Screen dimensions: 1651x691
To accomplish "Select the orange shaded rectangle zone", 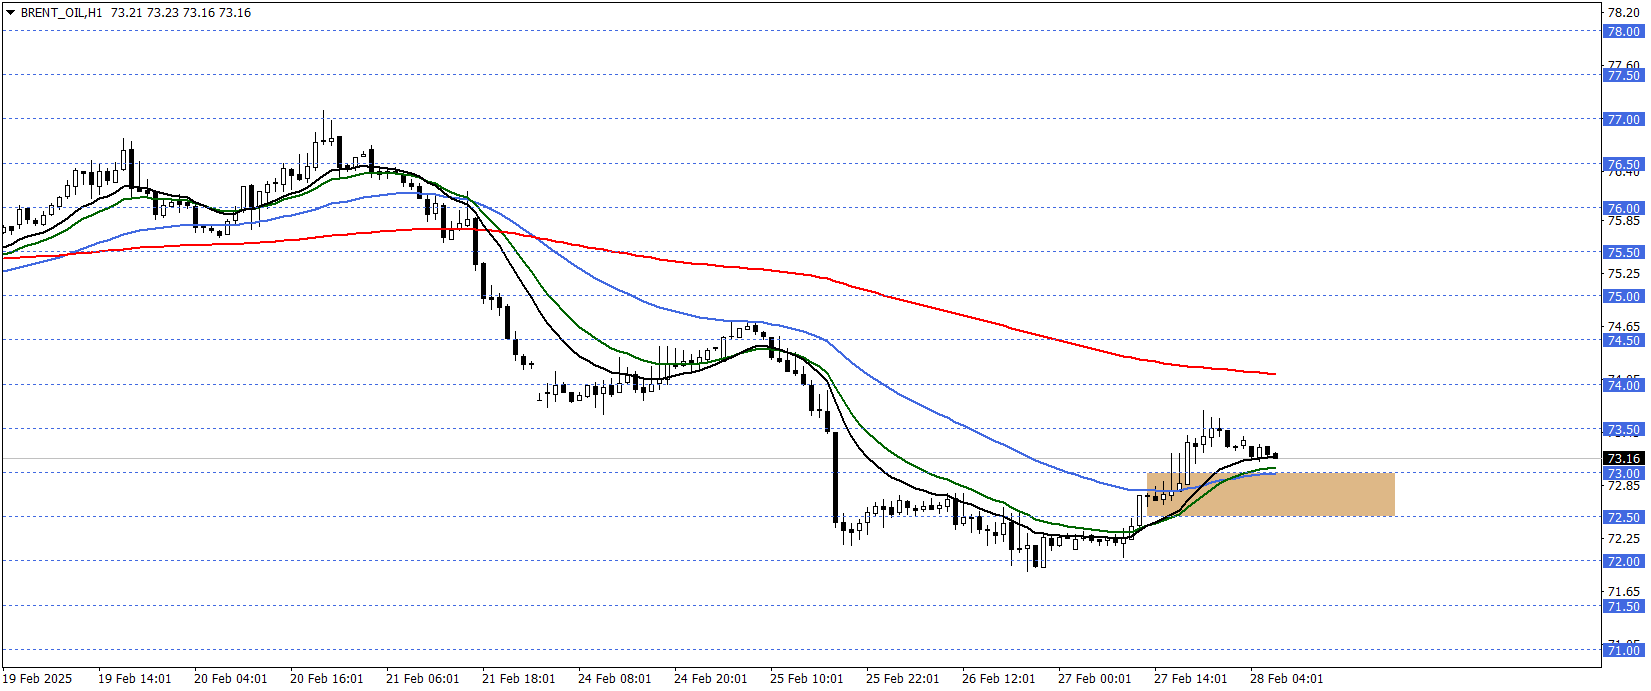I will tap(1270, 494).
